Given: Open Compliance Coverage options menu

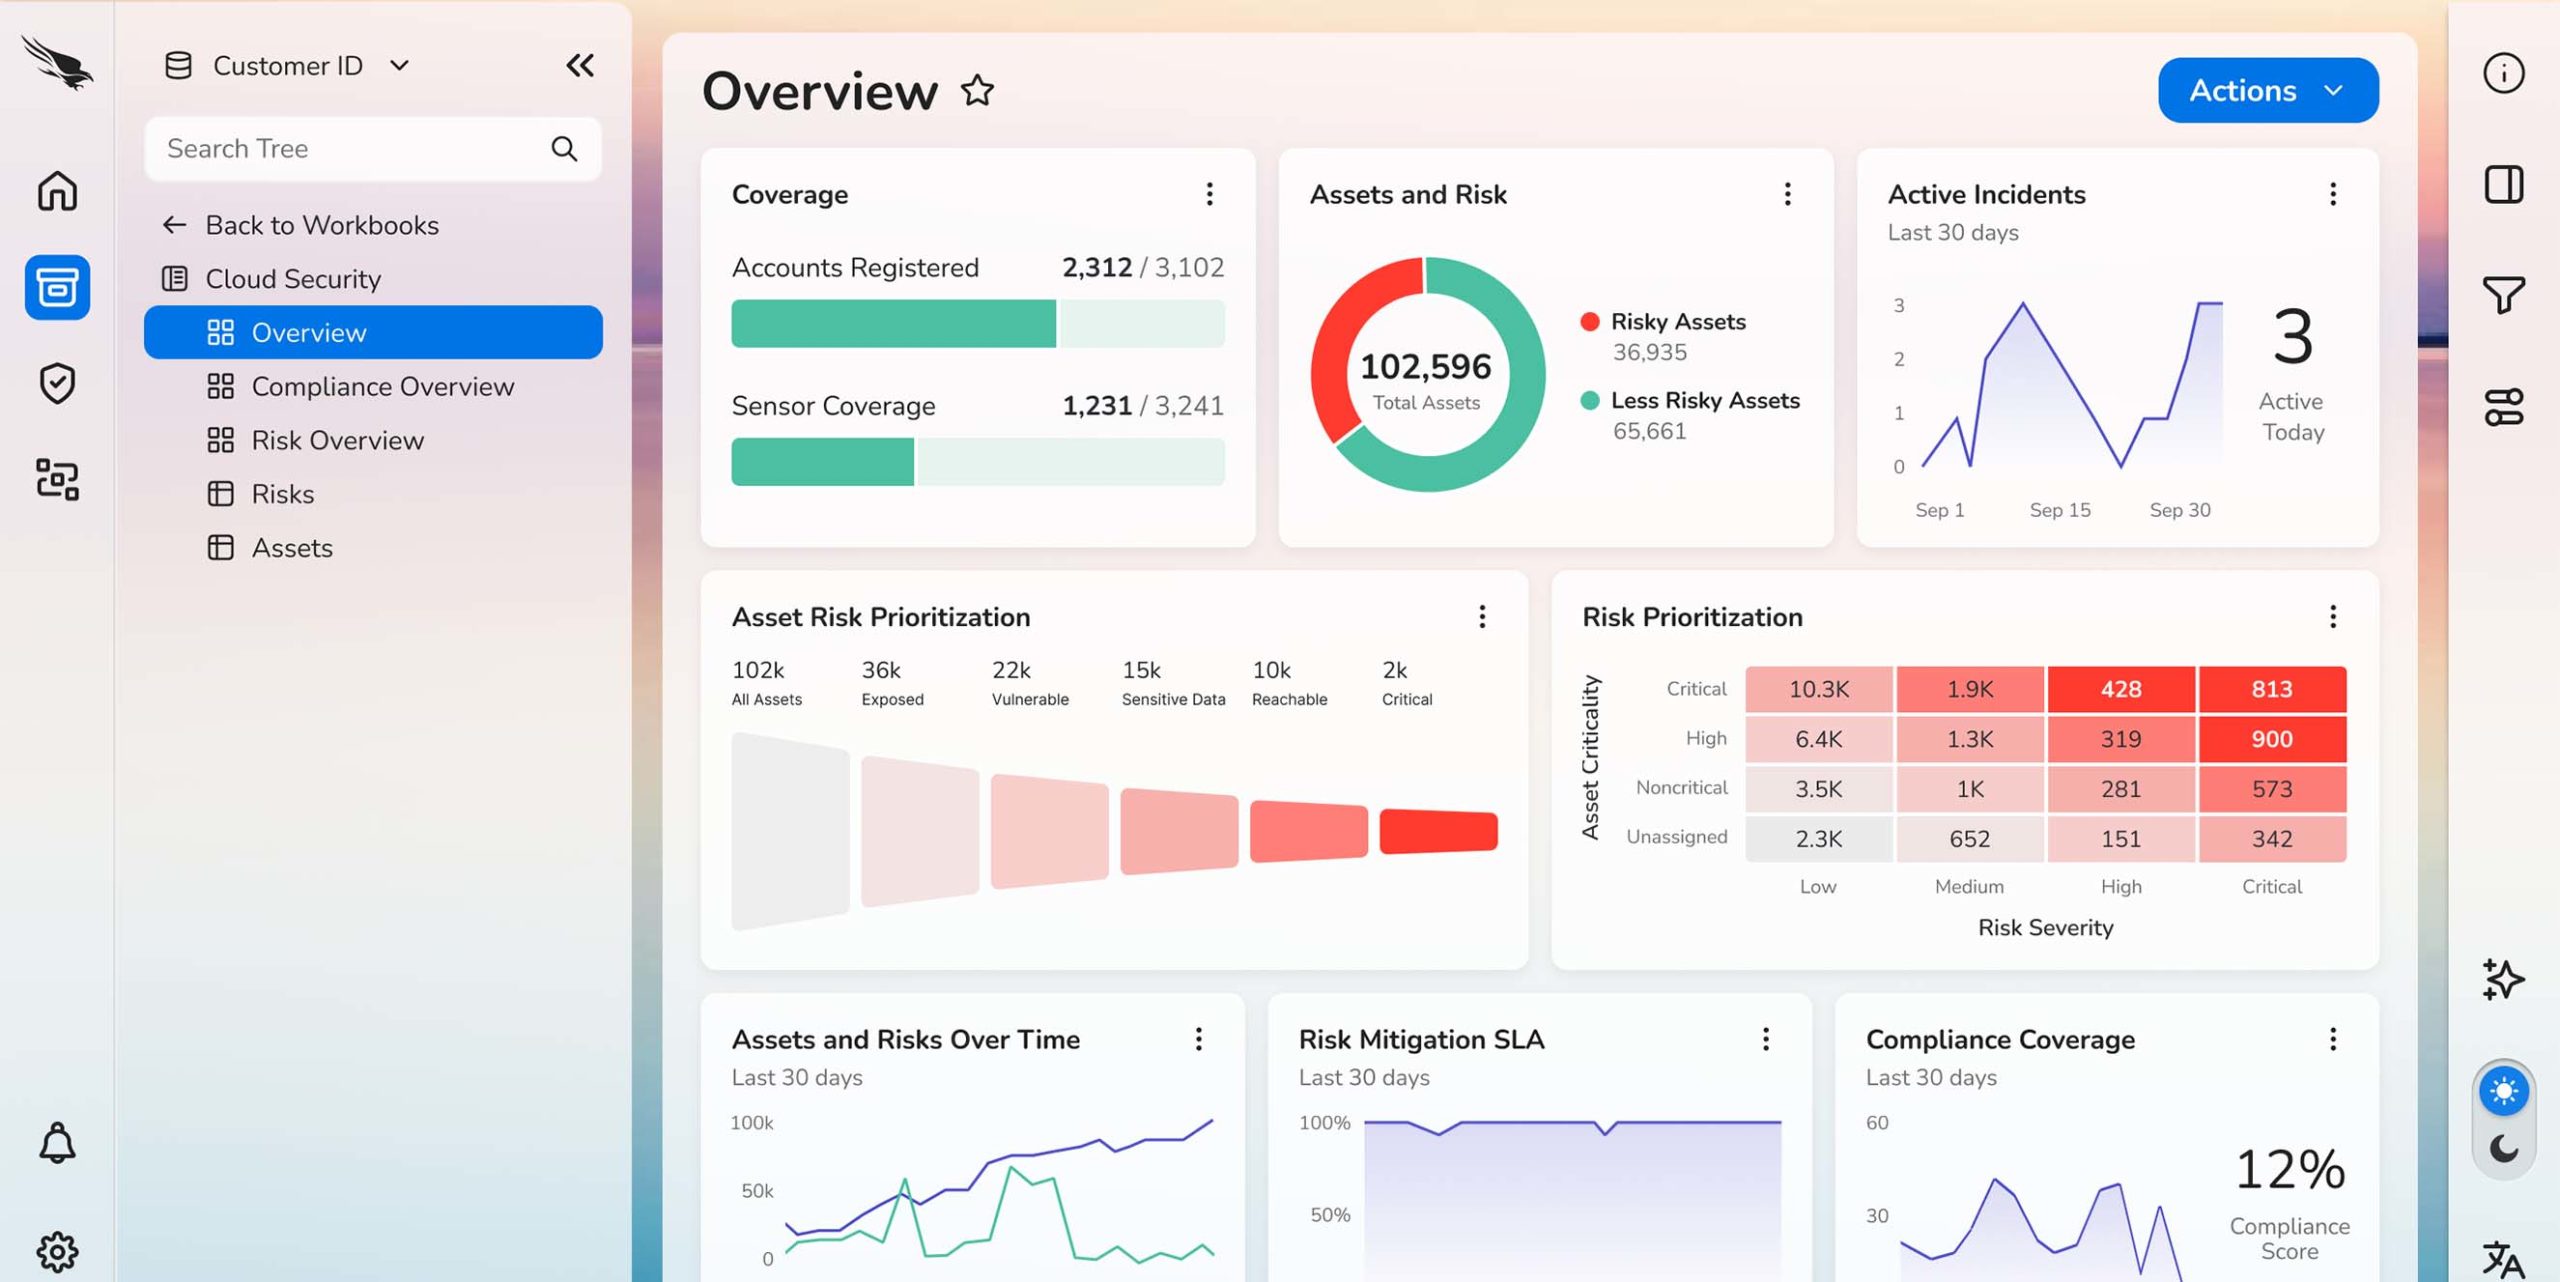Looking at the screenshot, I should 2332,1039.
